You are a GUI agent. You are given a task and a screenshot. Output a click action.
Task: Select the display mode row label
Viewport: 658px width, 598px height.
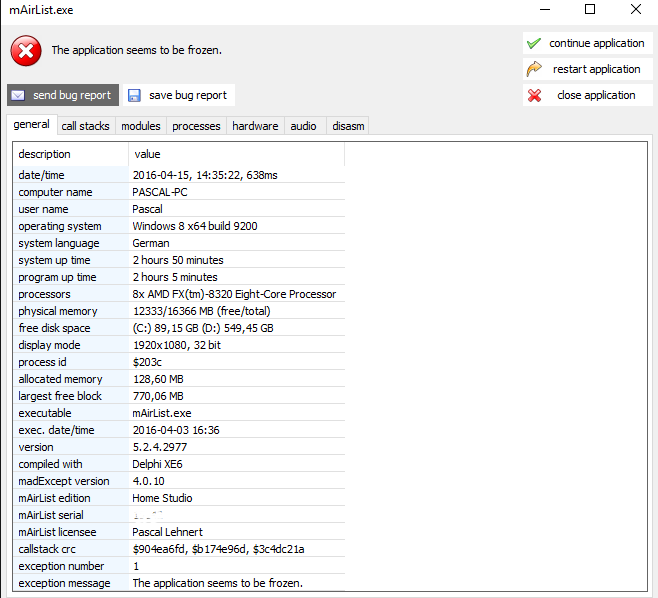pos(49,345)
